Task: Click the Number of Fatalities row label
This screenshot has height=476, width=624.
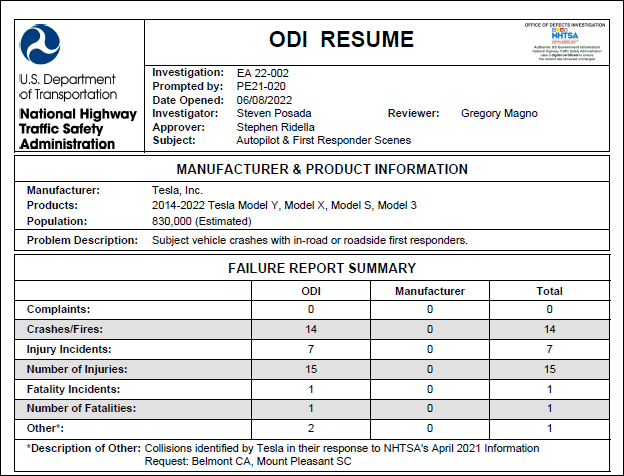Action: (81, 408)
